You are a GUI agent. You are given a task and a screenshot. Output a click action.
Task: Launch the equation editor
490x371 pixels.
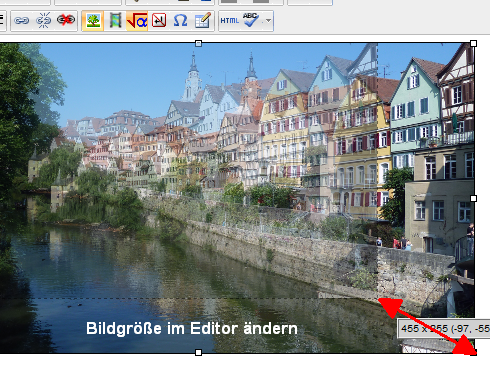tap(137, 21)
